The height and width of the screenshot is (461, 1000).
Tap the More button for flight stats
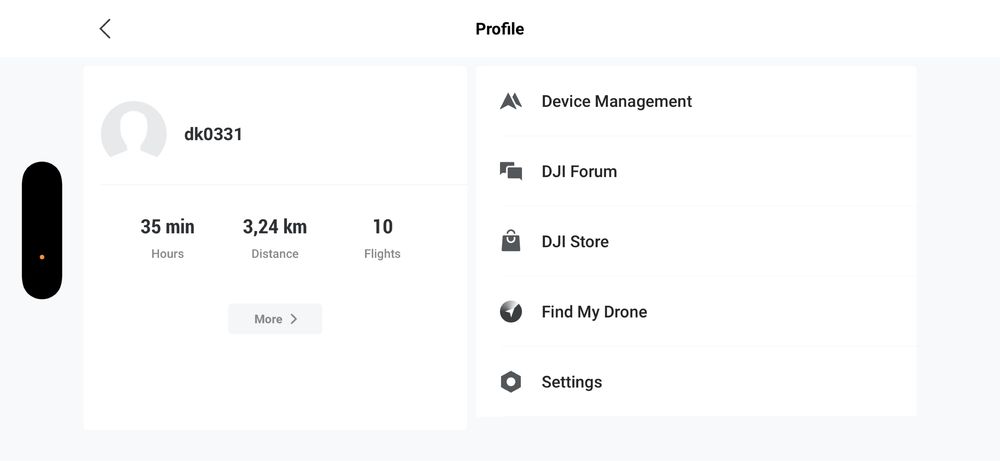[x=275, y=319]
